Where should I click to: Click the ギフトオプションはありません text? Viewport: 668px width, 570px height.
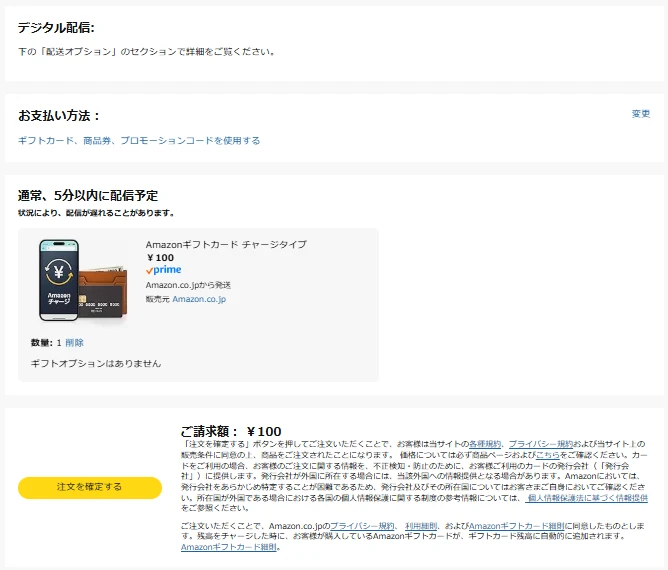point(96,363)
